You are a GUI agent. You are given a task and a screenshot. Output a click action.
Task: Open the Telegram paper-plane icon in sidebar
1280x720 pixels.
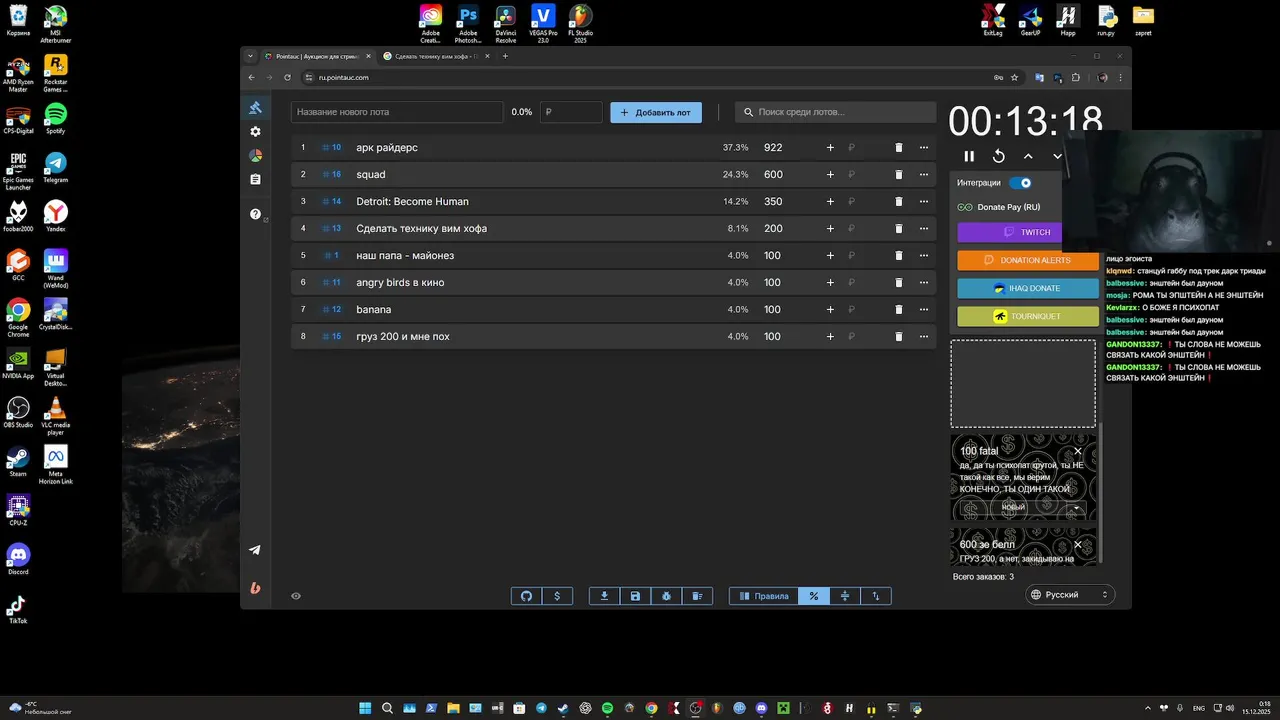(x=255, y=550)
